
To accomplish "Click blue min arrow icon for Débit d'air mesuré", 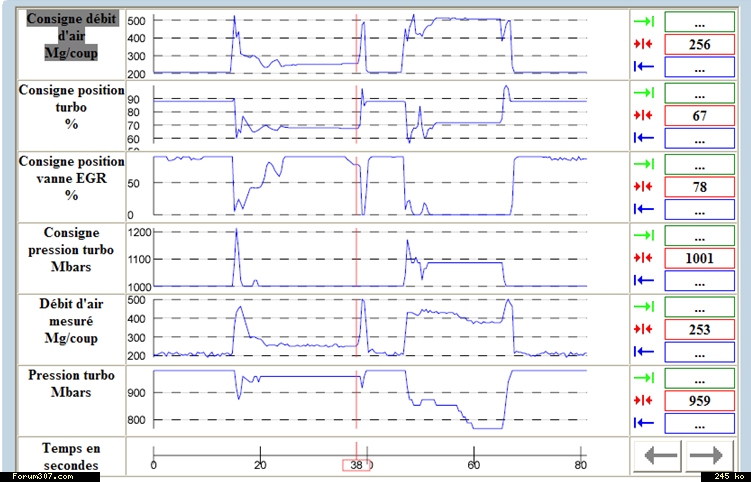I will tap(644, 352).
